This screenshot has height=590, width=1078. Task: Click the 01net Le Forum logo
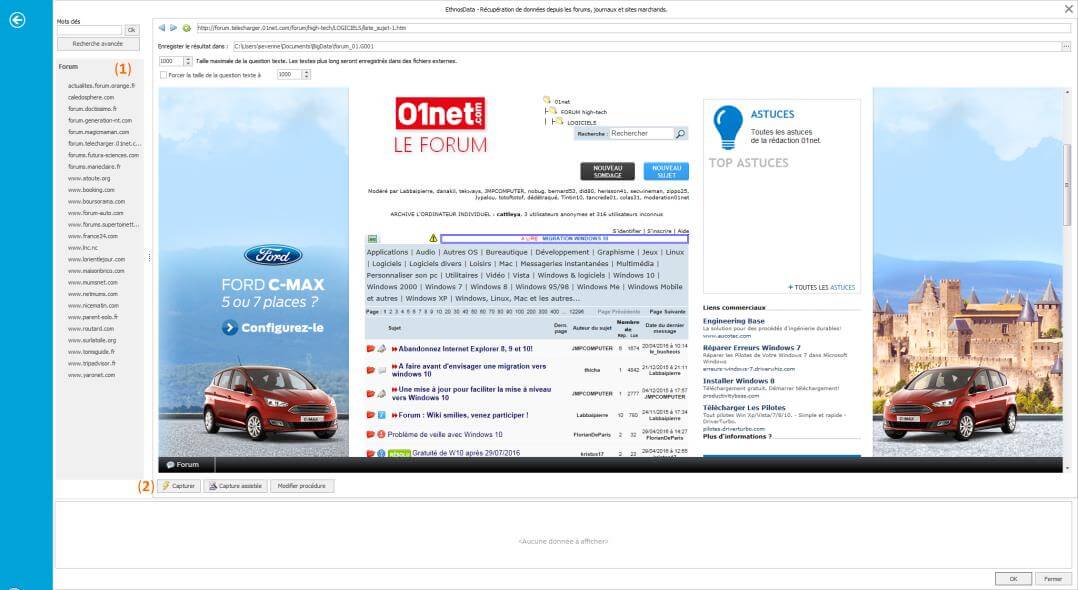coord(440,126)
